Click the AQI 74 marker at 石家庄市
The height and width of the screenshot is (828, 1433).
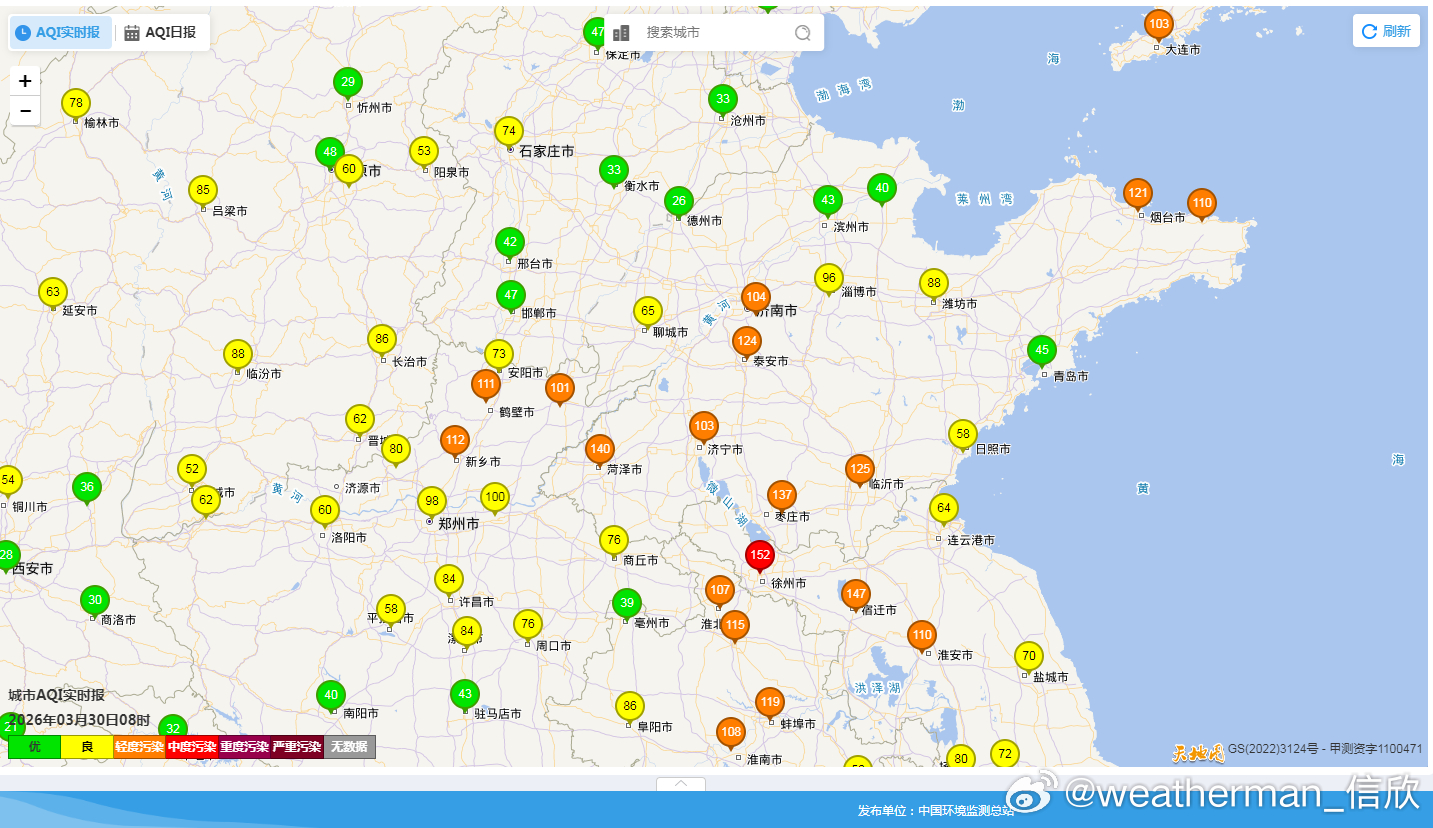(509, 131)
